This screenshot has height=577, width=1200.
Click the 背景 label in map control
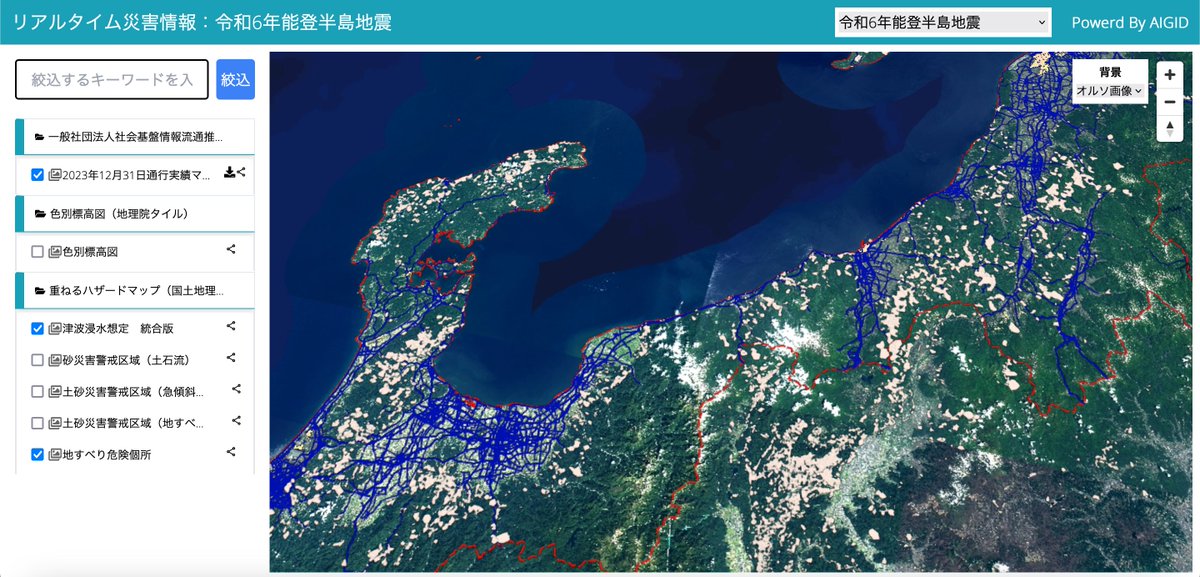[x=1110, y=72]
